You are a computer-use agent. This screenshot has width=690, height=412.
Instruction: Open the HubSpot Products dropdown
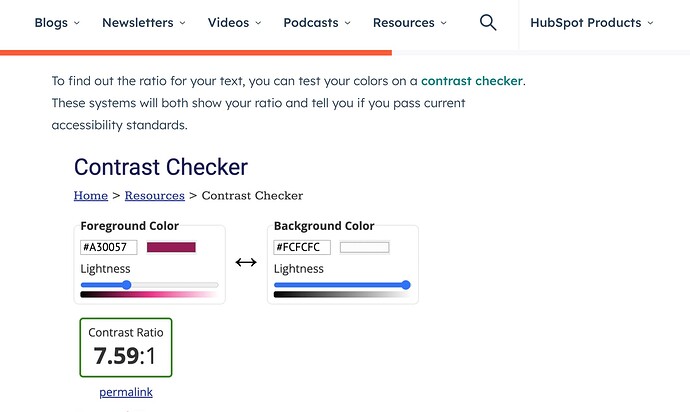point(591,23)
